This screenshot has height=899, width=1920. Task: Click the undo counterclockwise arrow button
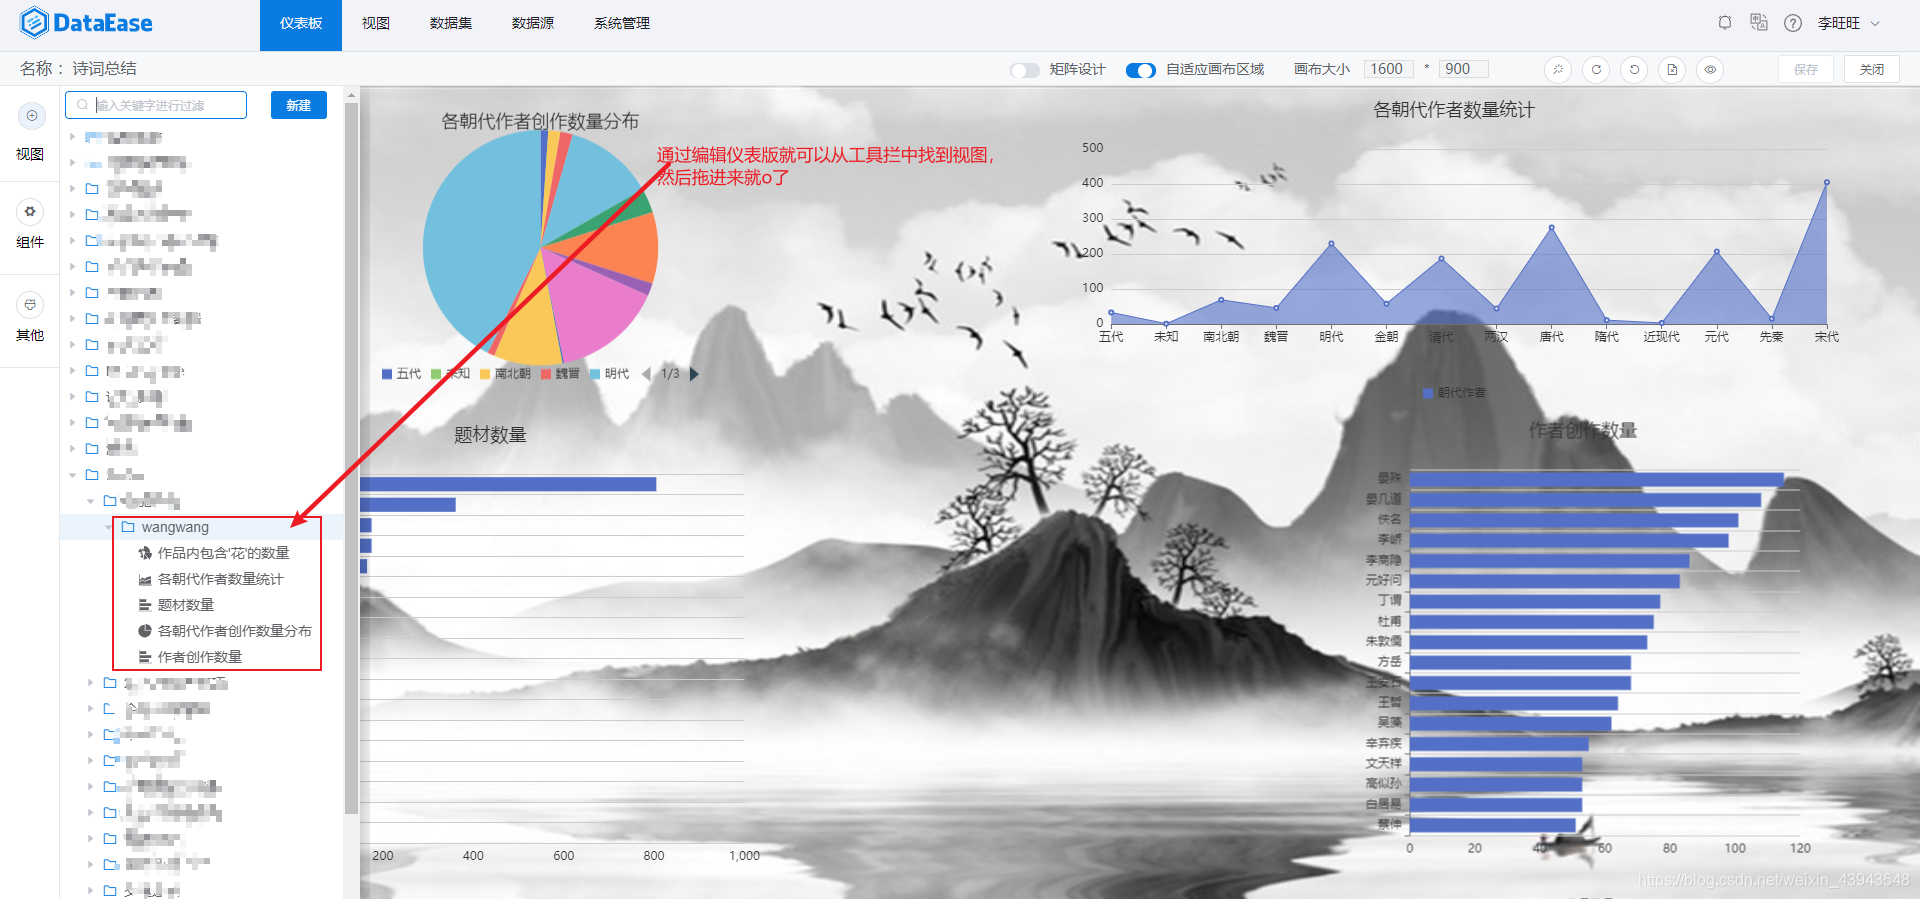click(1634, 69)
